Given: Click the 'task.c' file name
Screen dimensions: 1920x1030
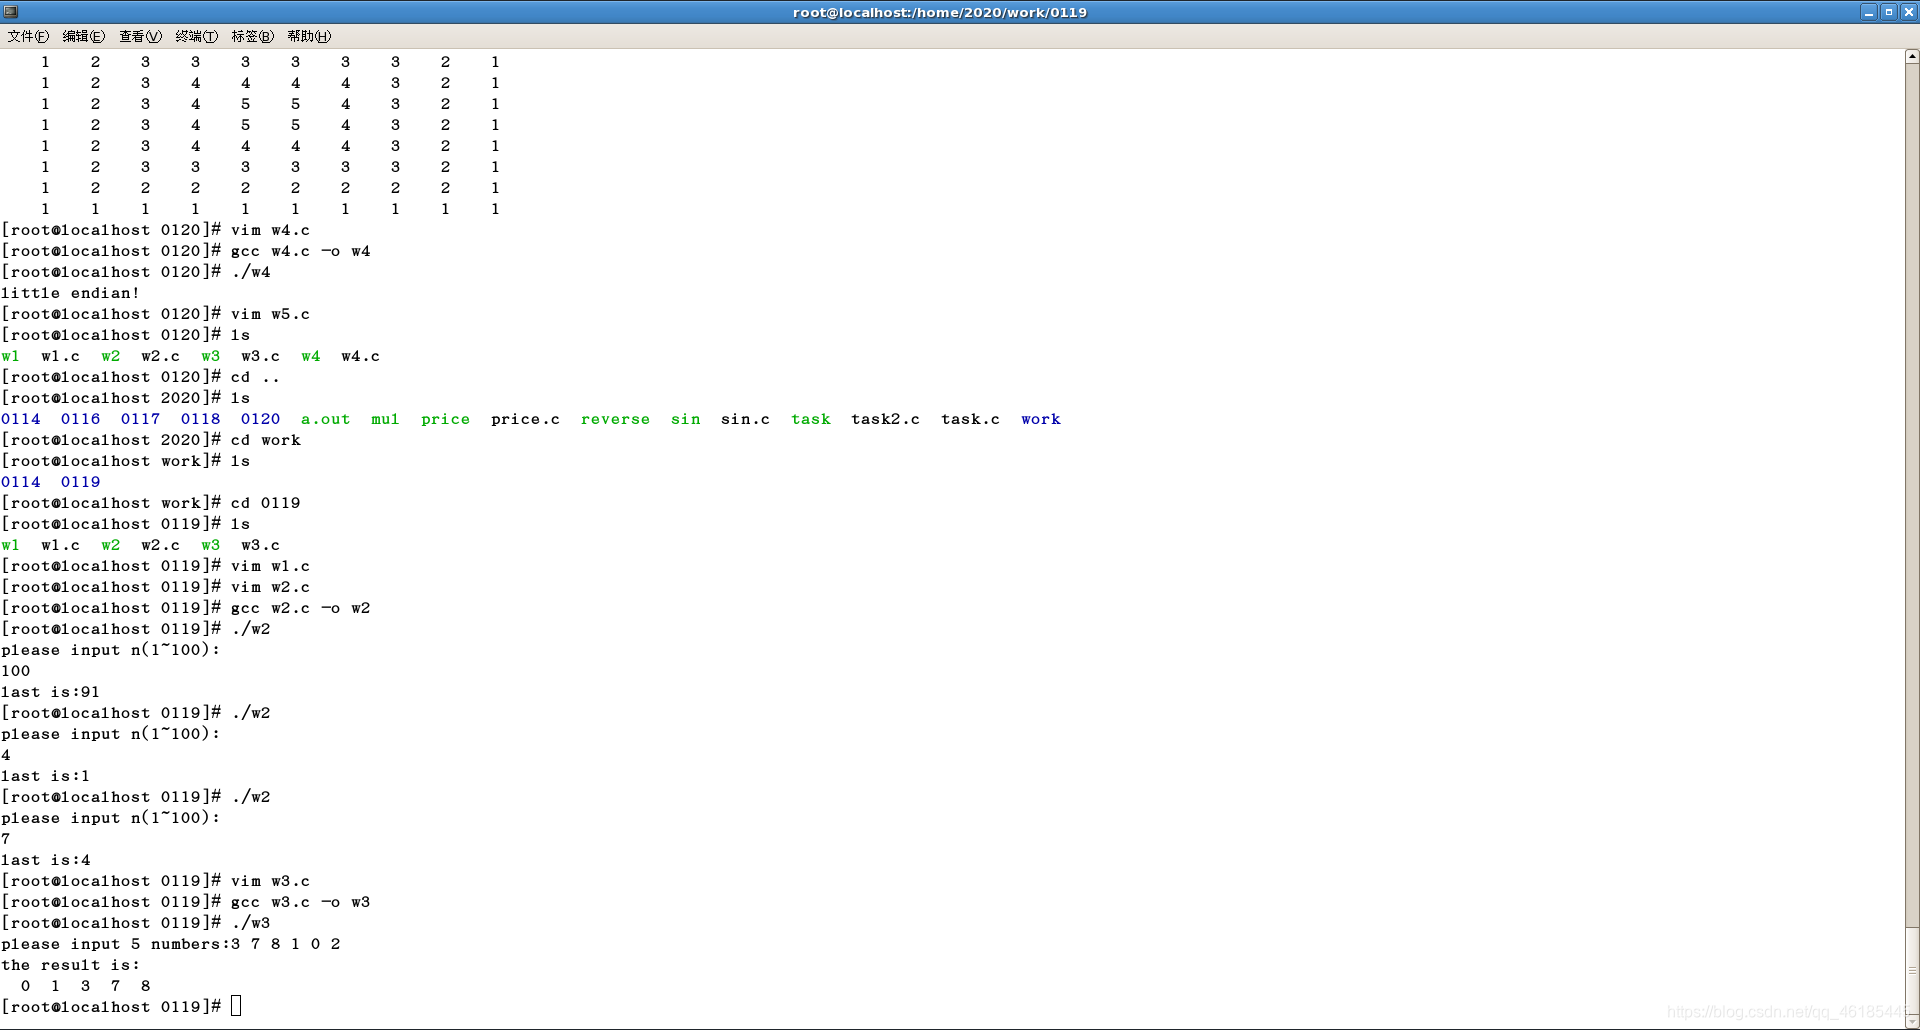Looking at the screenshot, I should (x=970, y=419).
